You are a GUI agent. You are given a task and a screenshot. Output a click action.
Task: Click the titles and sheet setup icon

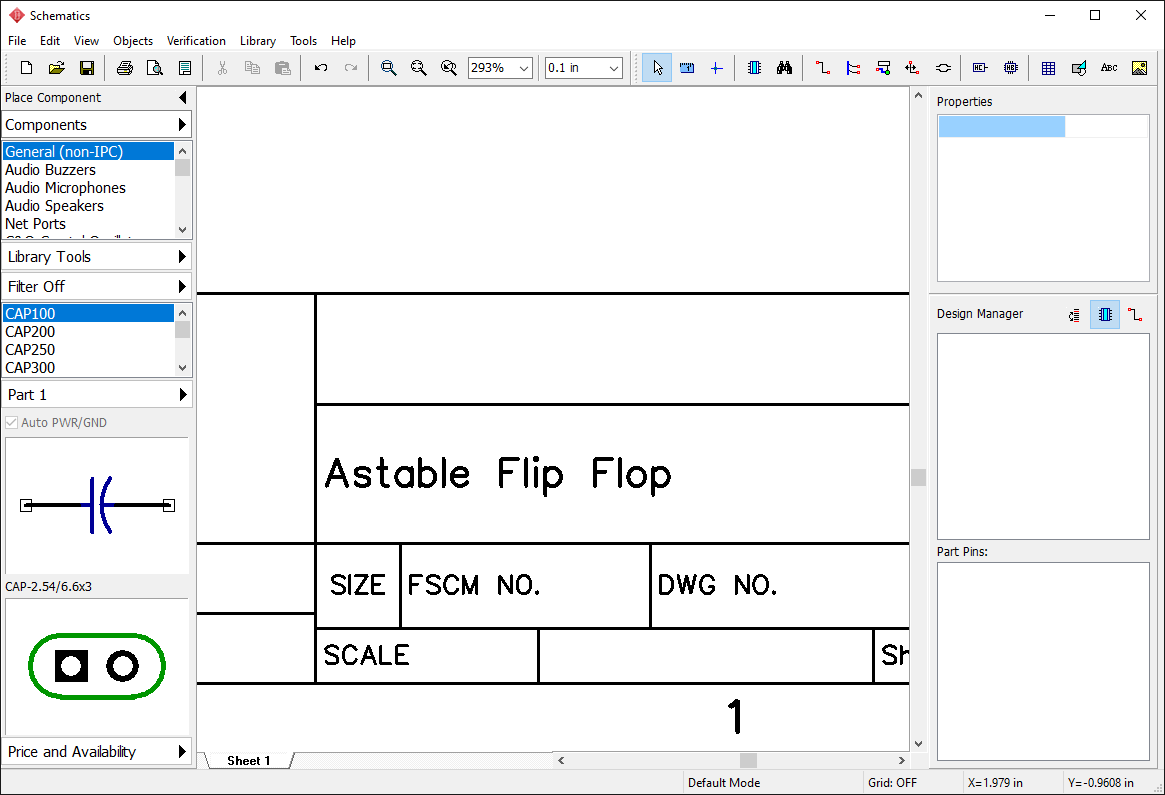(x=185, y=68)
